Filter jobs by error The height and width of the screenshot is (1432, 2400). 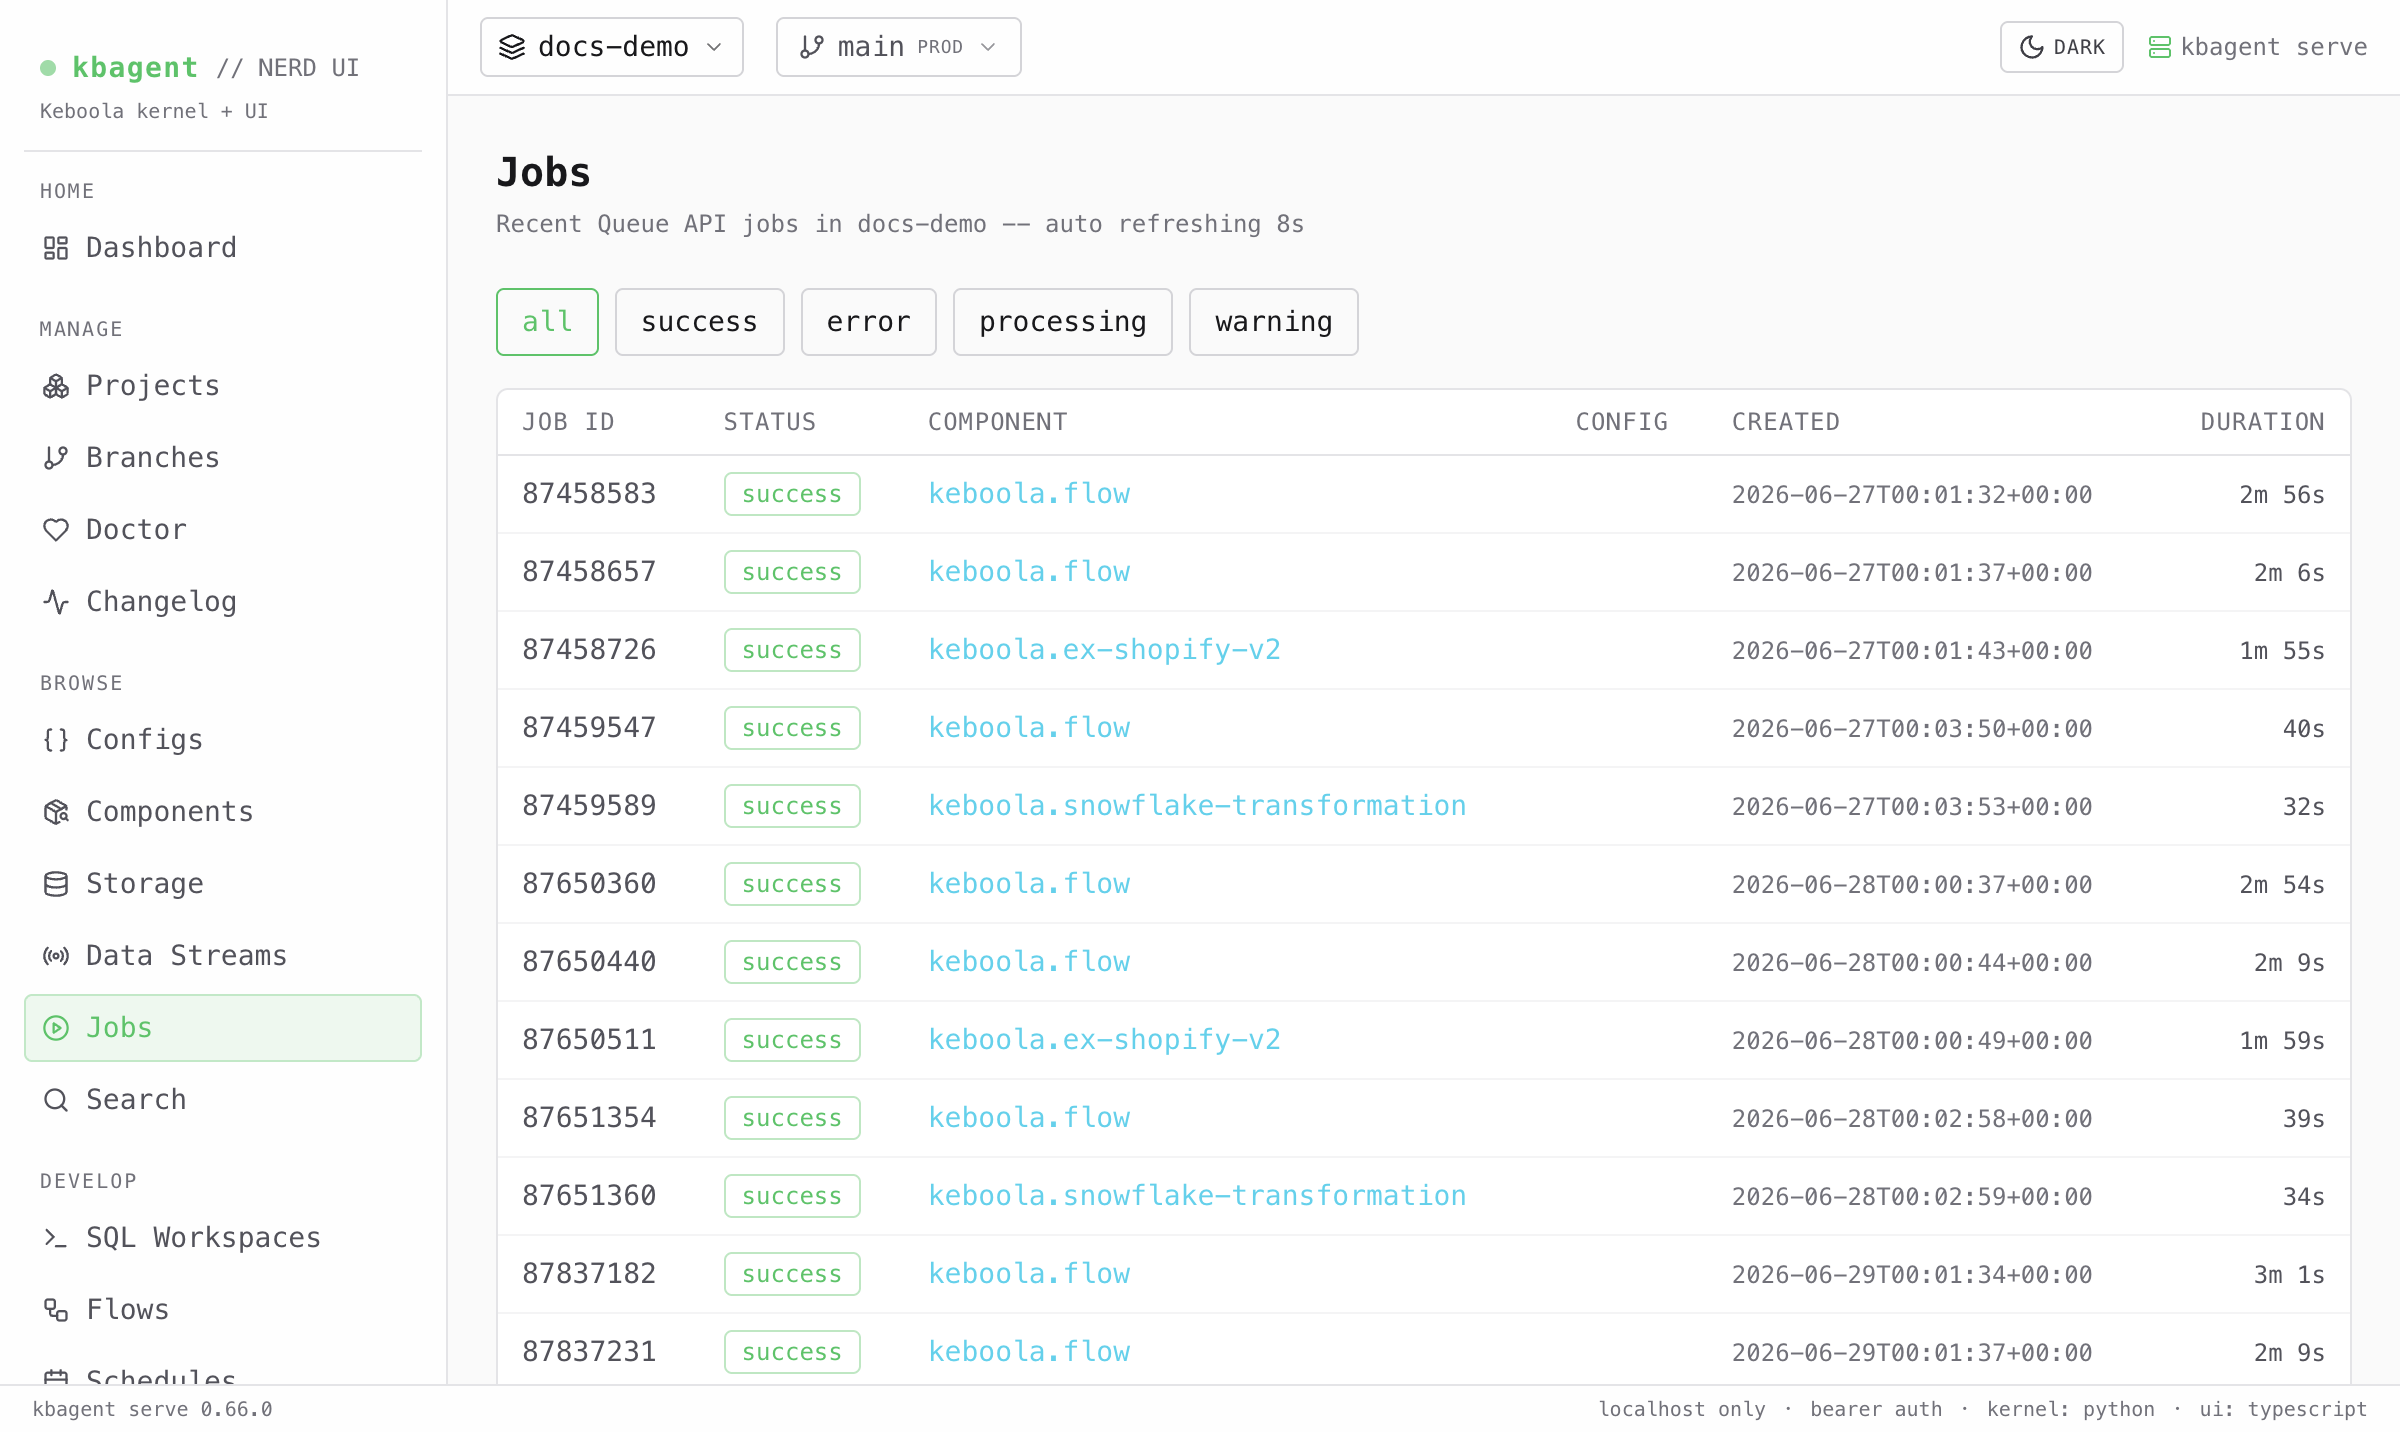[868, 322]
